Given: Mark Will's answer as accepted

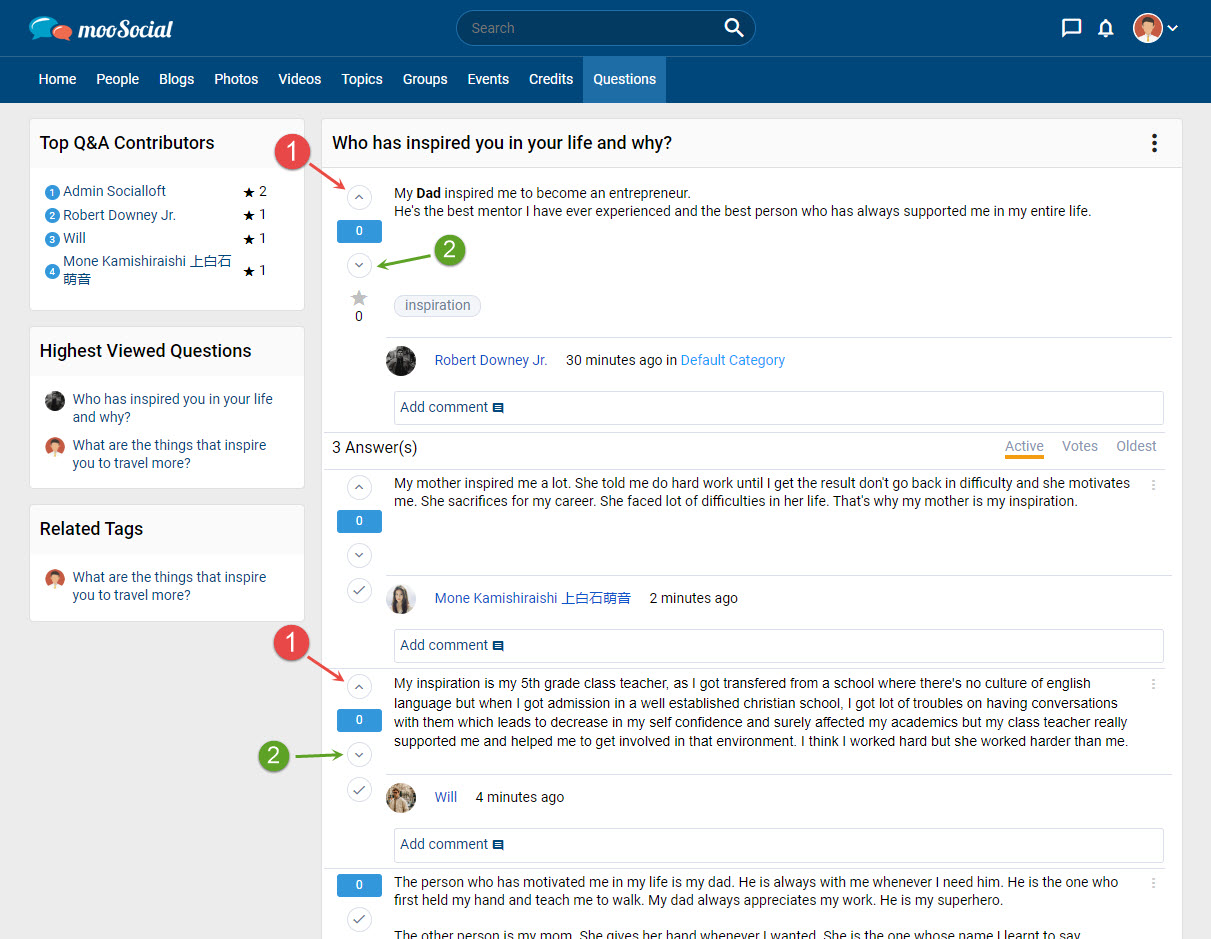Looking at the screenshot, I should (359, 790).
